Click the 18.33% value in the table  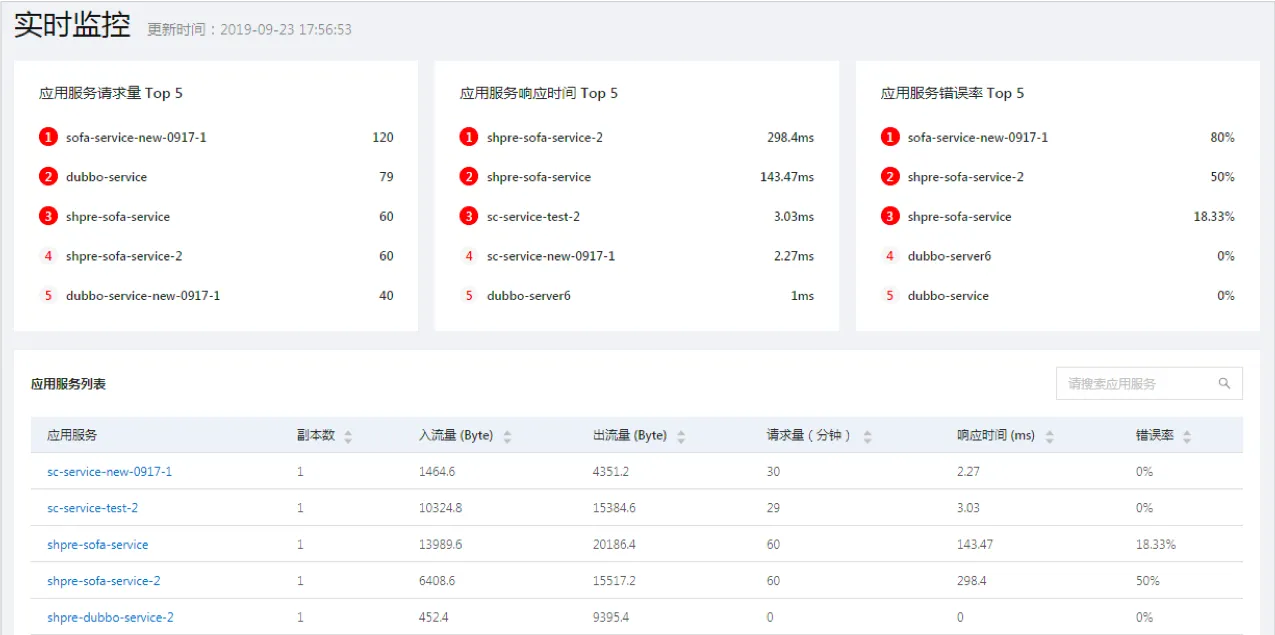pos(1156,545)
